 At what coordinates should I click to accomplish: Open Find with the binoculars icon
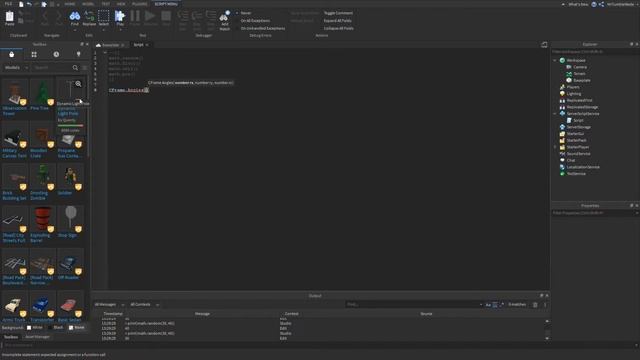(75, 16)
